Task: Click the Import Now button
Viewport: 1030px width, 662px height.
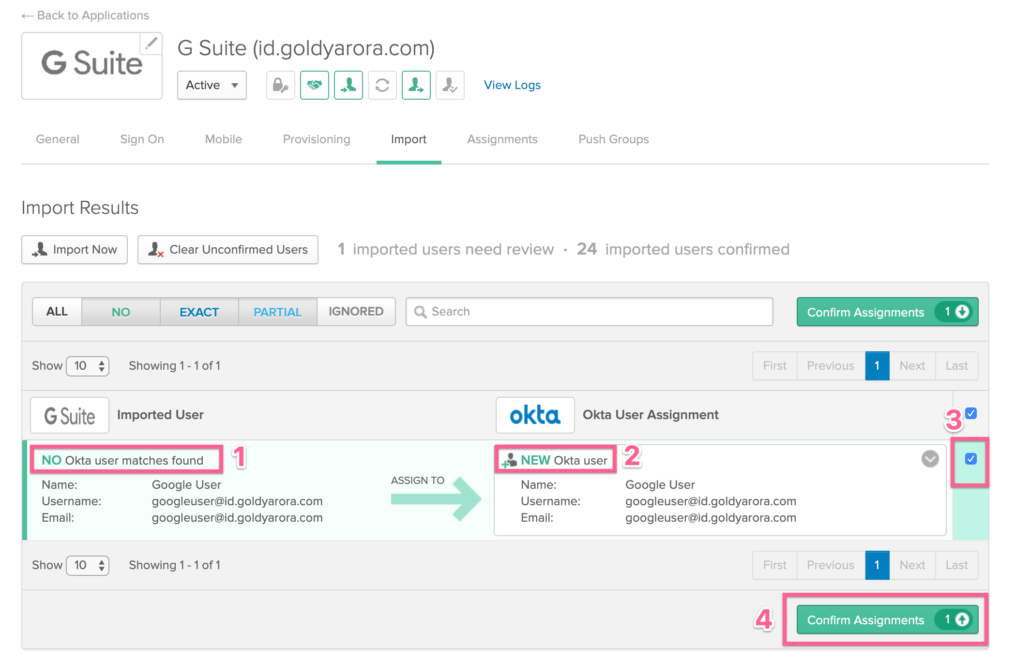Action: click(75, 250)
